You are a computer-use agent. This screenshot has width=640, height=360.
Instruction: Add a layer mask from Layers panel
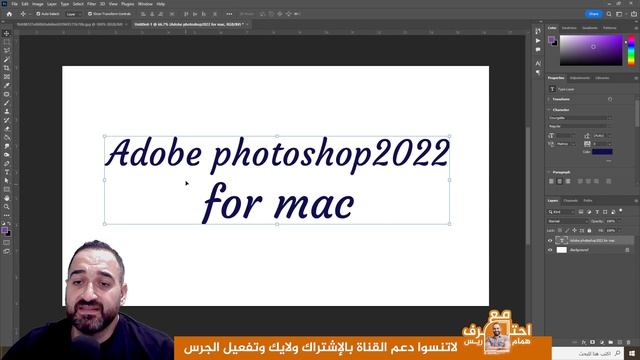pos(593,342)
